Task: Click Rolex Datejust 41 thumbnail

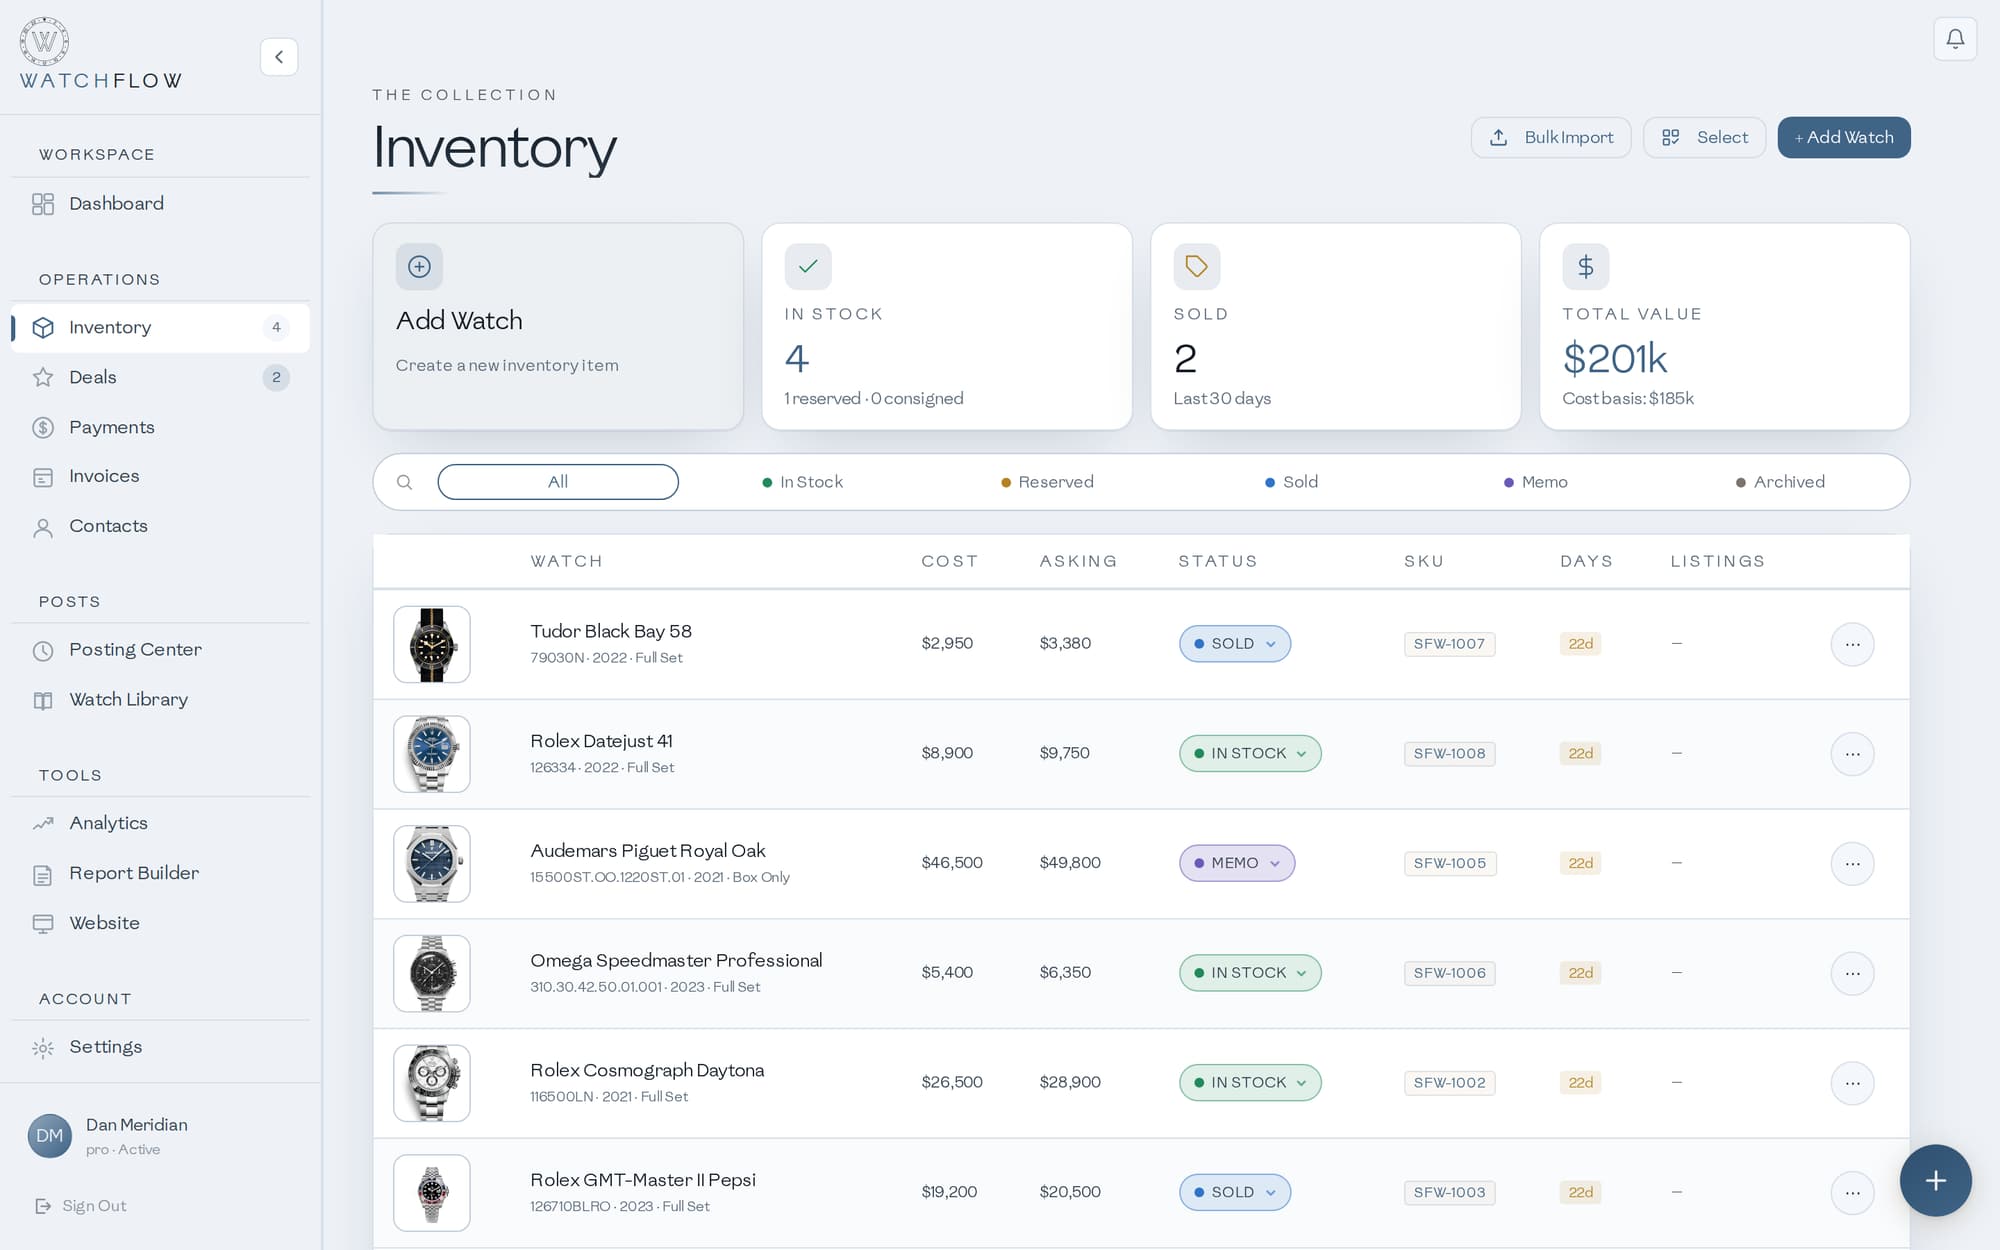Action: click(x=432, y=754)
